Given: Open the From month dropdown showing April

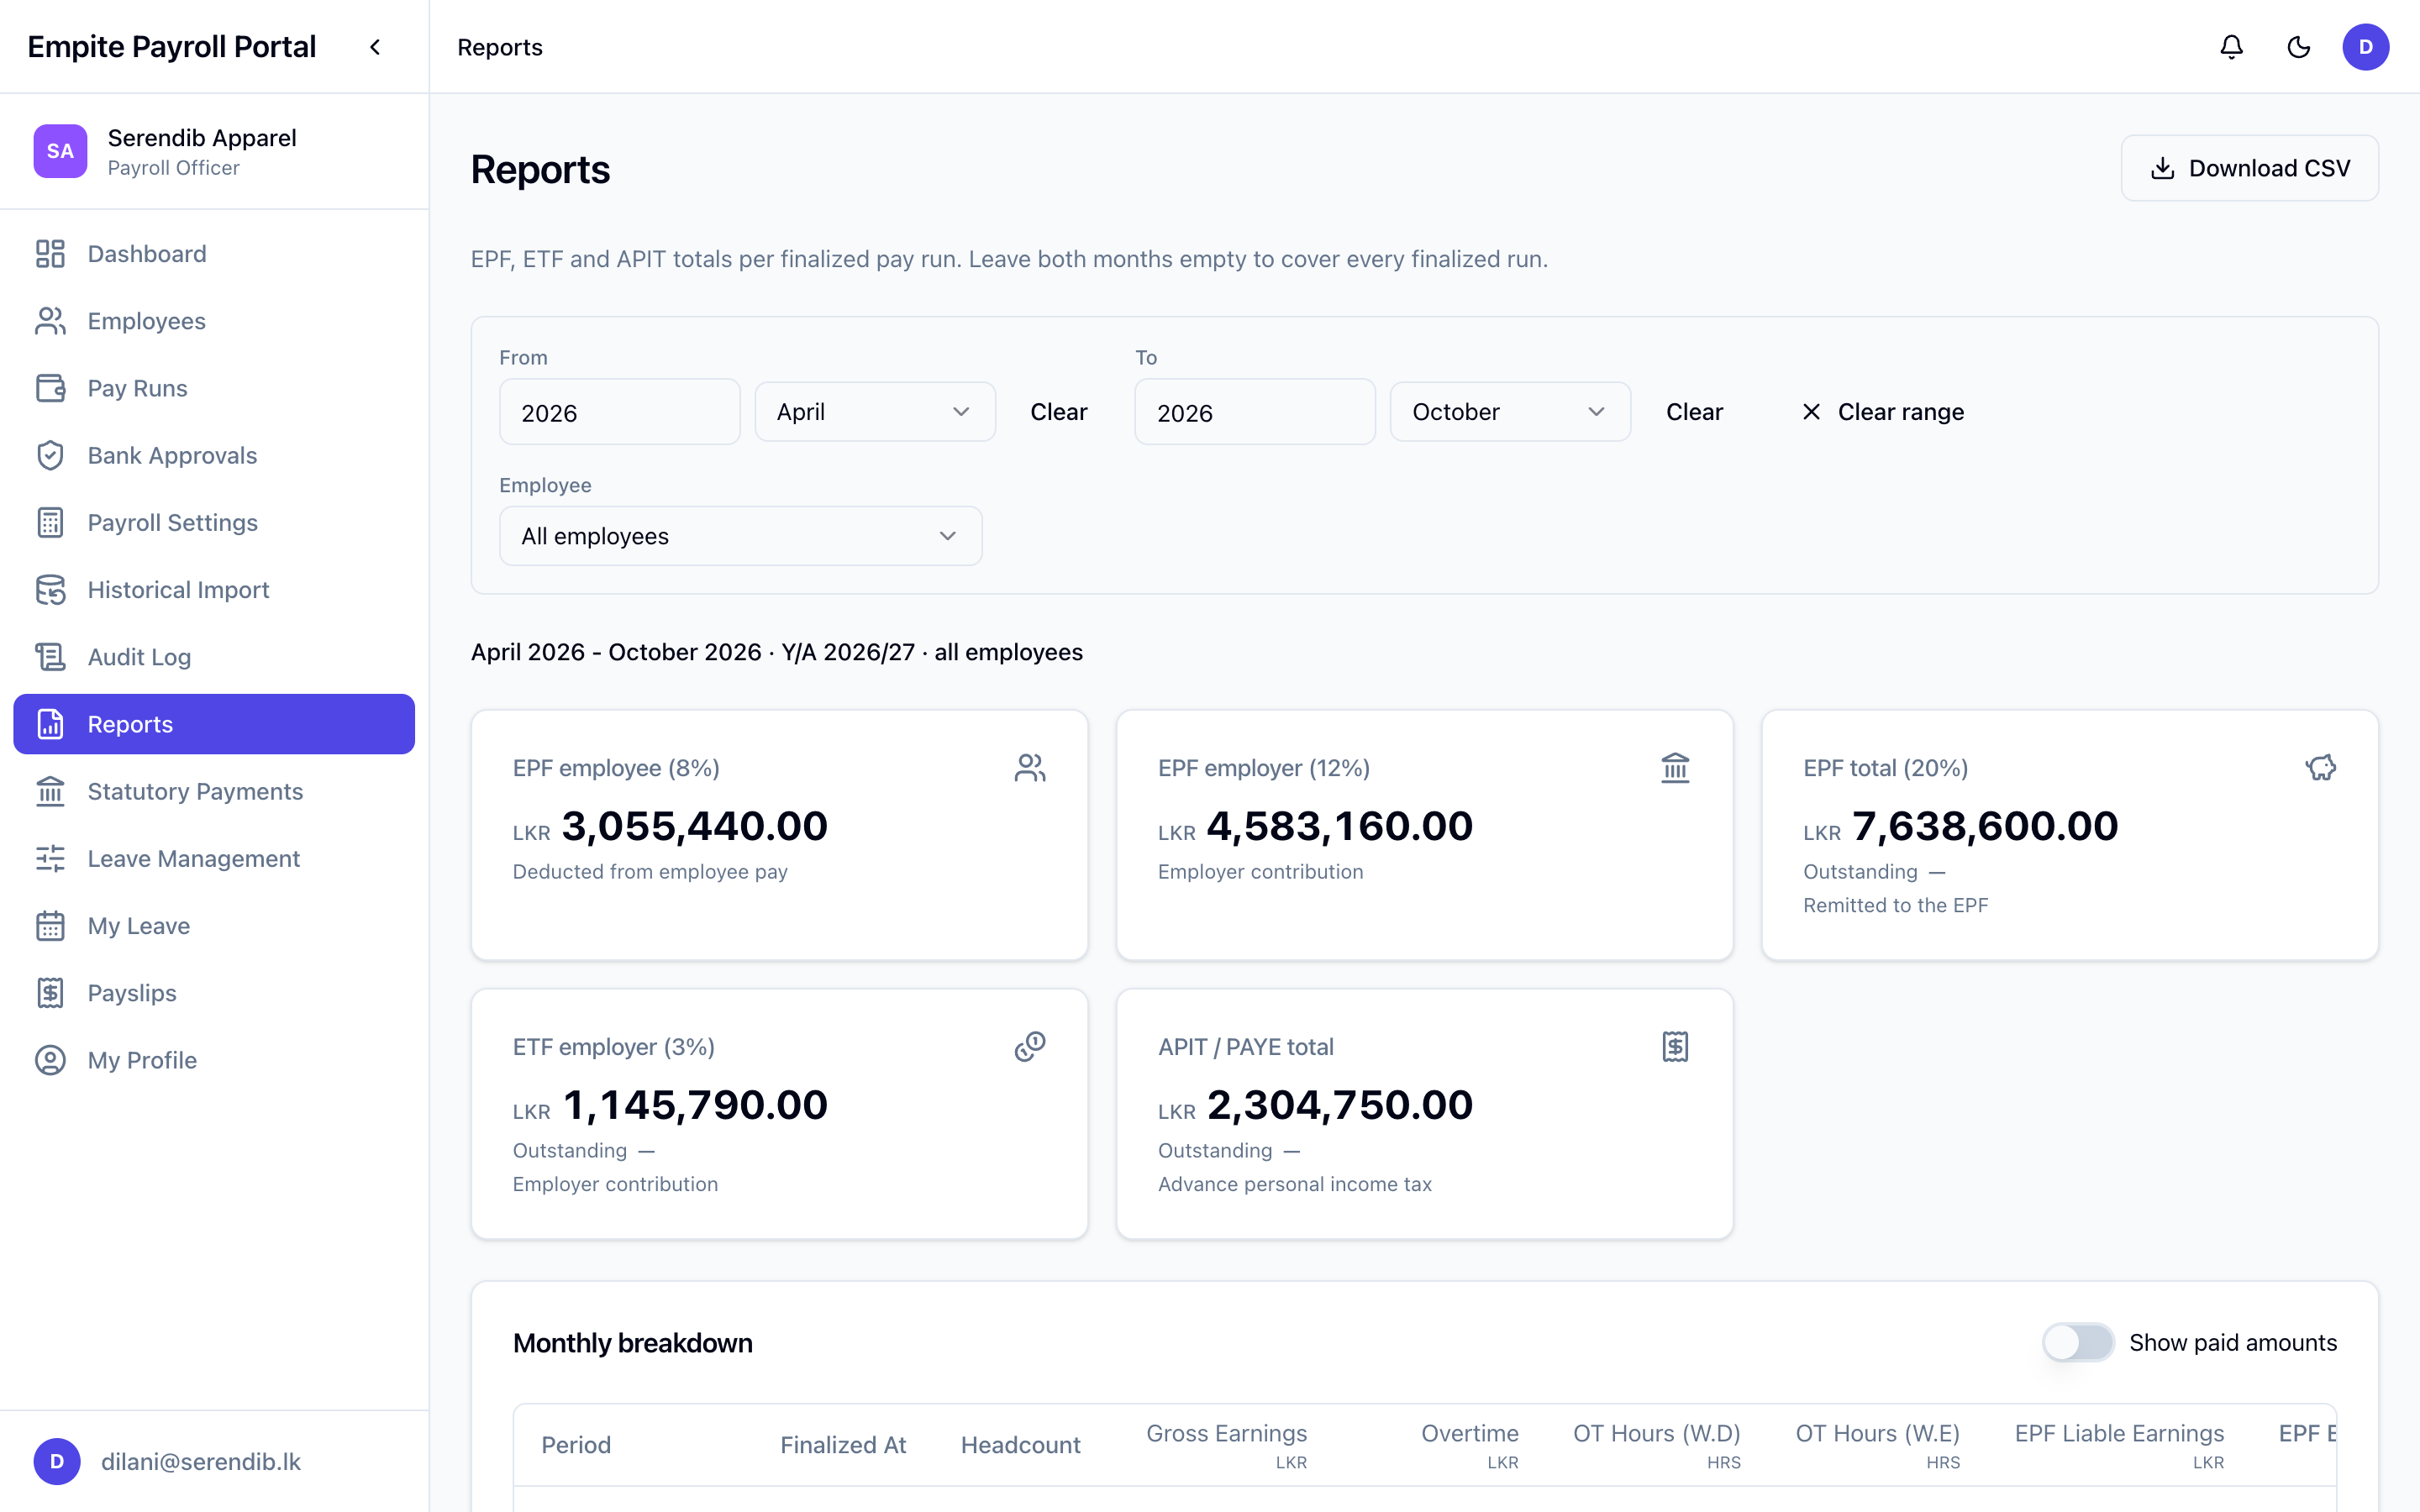Looking at the screenshot, I should [875, 412].
